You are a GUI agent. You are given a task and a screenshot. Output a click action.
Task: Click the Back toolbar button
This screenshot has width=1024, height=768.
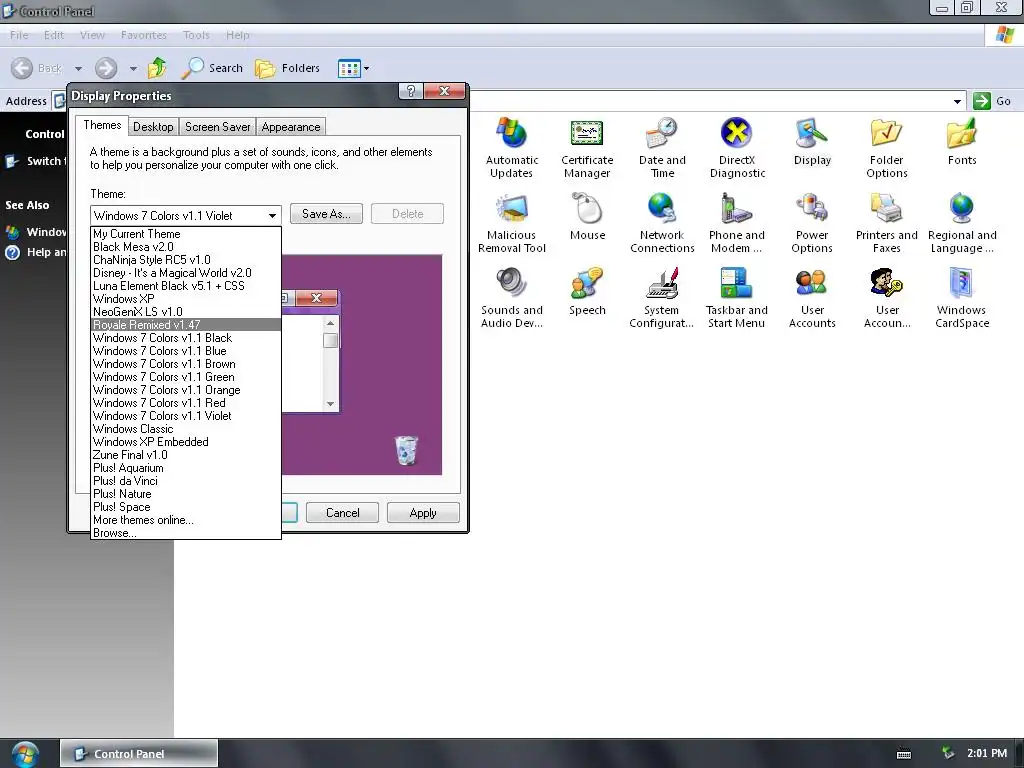37,68
